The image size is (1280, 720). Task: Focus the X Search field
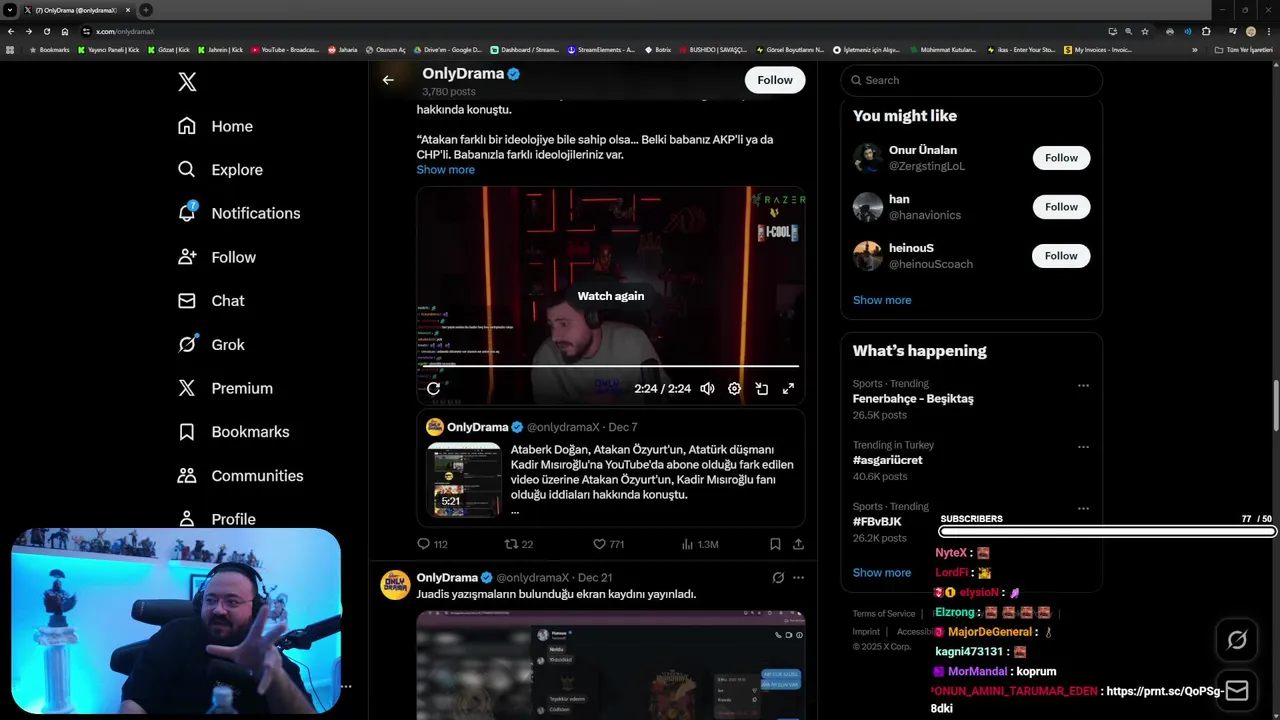[972, 80]
